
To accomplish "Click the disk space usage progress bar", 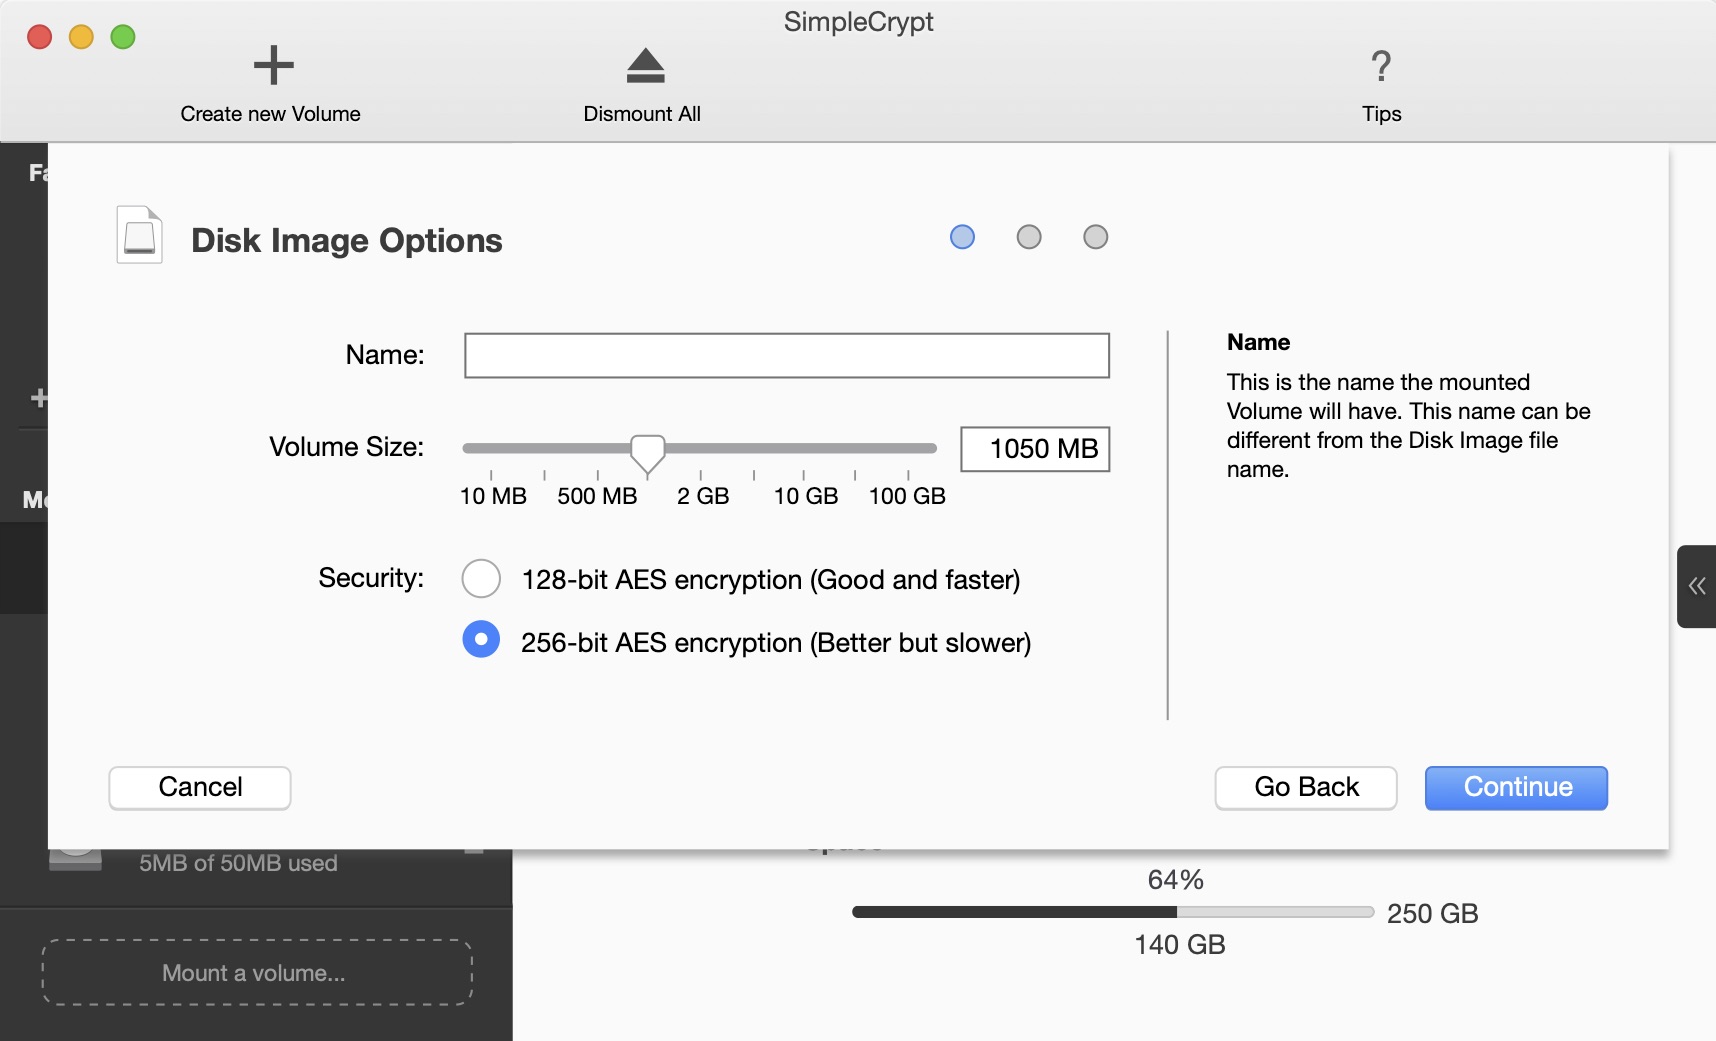I will coord(1113,912).
